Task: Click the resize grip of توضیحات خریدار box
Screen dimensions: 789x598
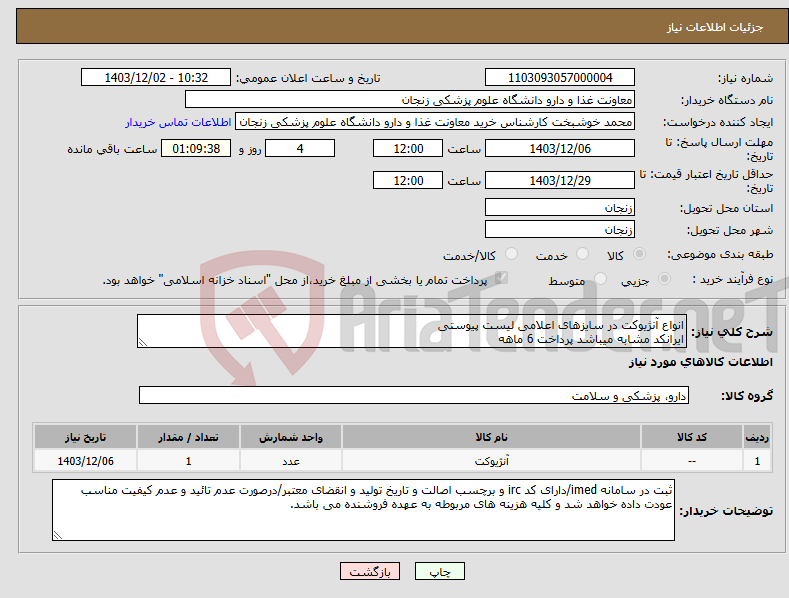Action: (x=58, y=536)
